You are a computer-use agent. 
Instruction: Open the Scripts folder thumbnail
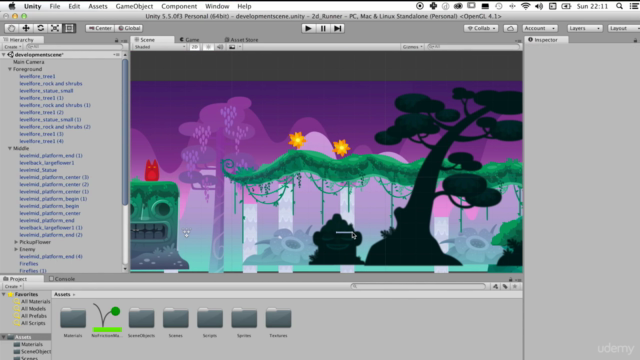coord(210,318)
